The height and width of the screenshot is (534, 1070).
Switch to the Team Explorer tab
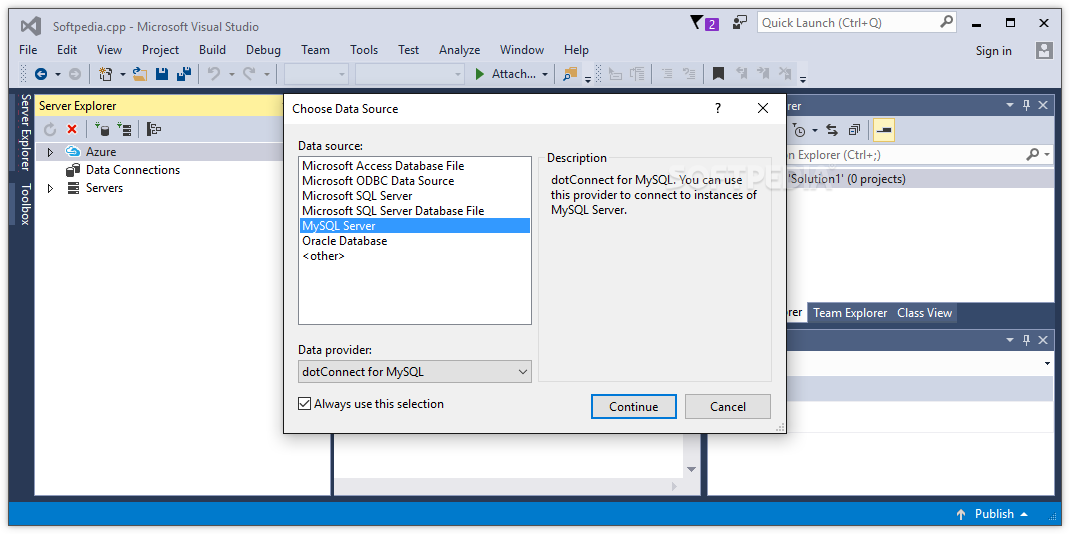click(850, 313)
